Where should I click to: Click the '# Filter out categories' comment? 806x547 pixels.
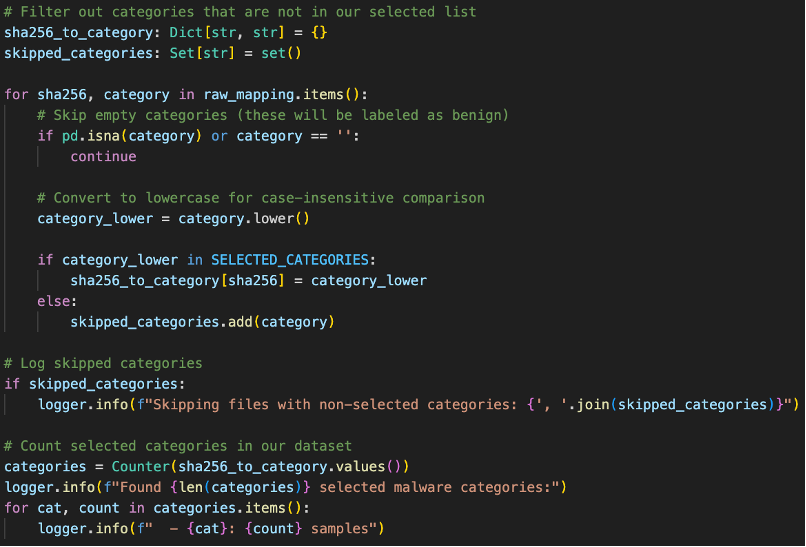click(240, 12)
